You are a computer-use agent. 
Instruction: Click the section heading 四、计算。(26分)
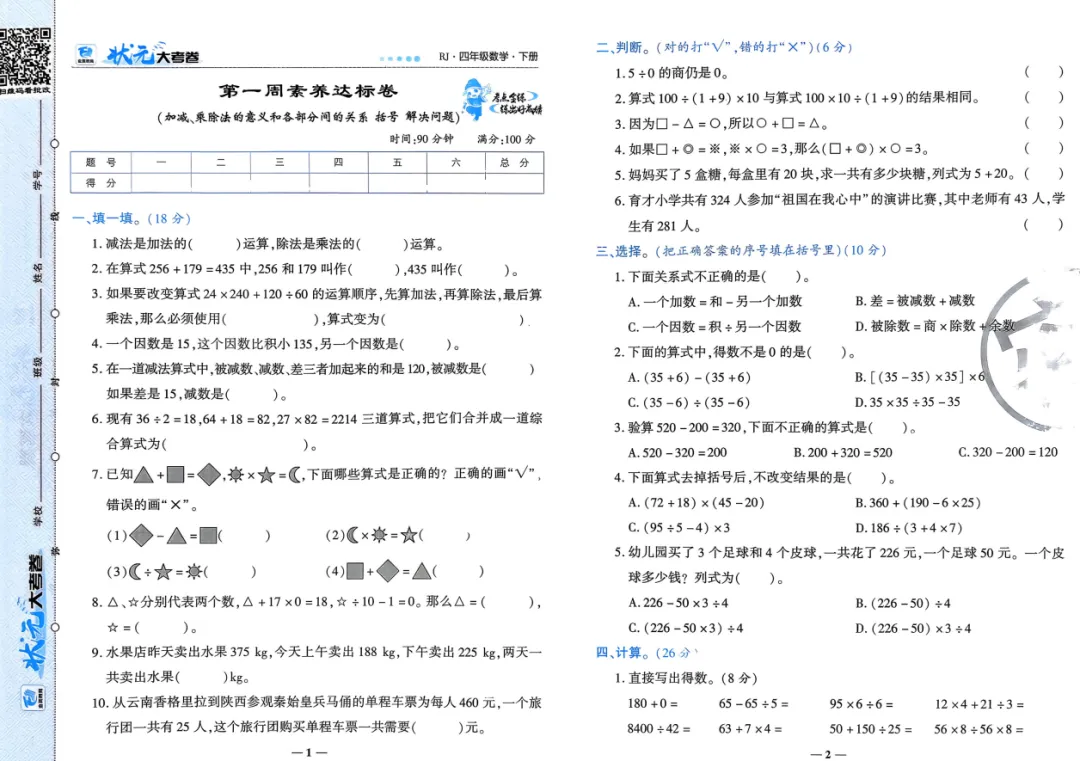click(x=646, y=652)
